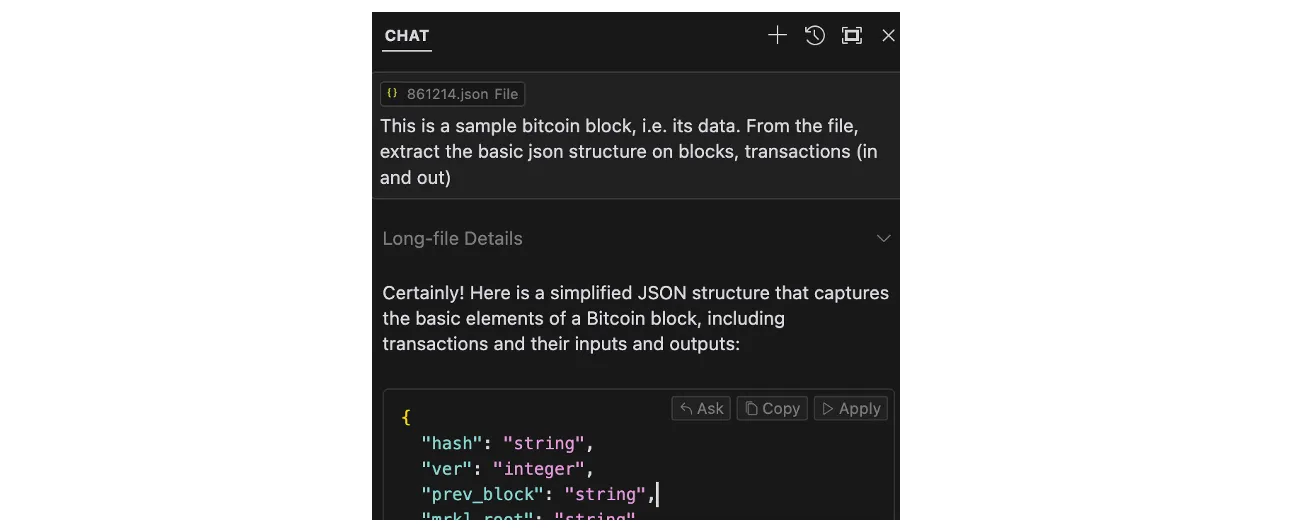1294x528 pixels.
Task: Click the "hash" key in code
Action: 452,443
